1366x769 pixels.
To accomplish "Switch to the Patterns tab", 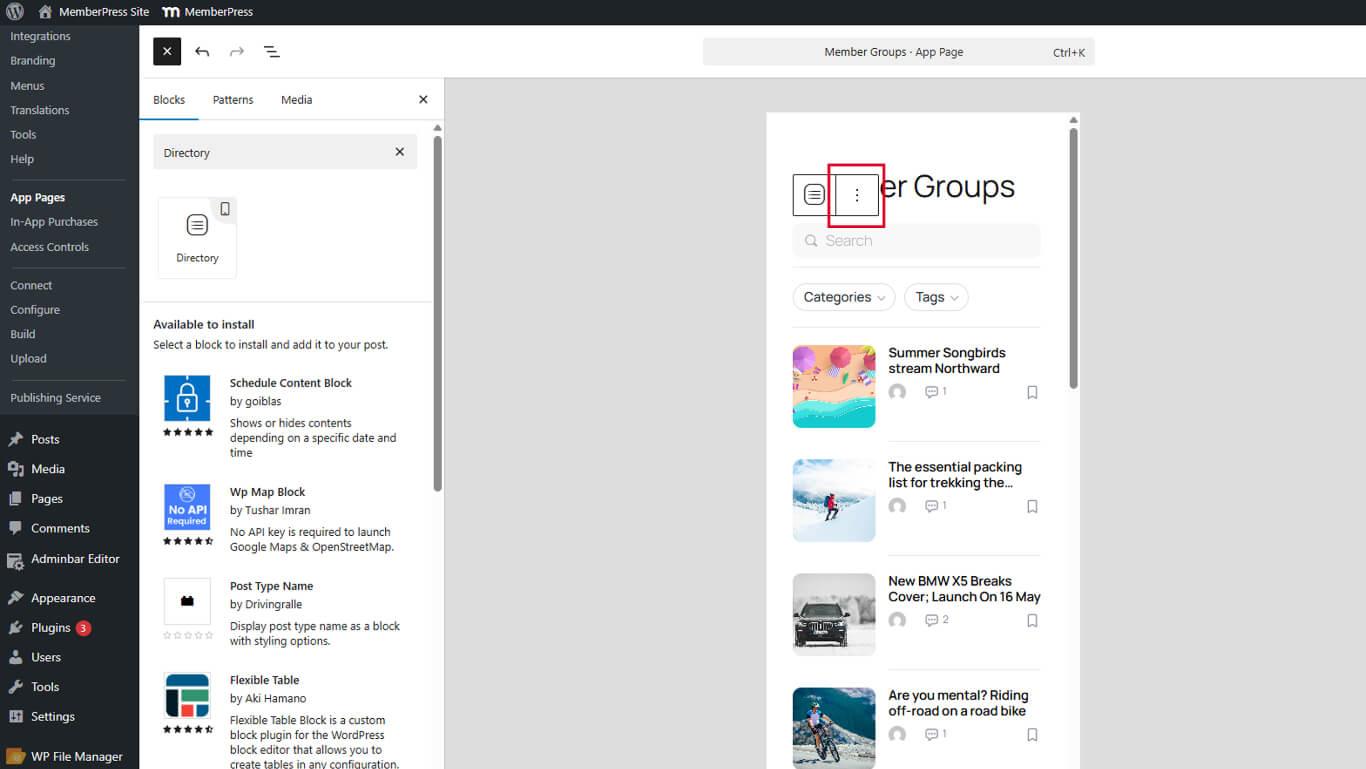I will click(x=233, y=100).
